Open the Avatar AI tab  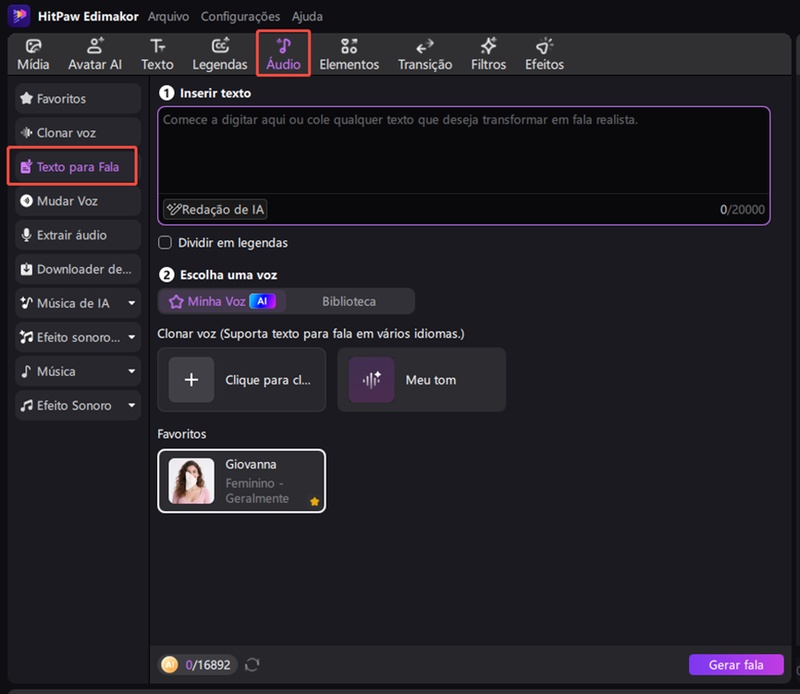point(95,54)
